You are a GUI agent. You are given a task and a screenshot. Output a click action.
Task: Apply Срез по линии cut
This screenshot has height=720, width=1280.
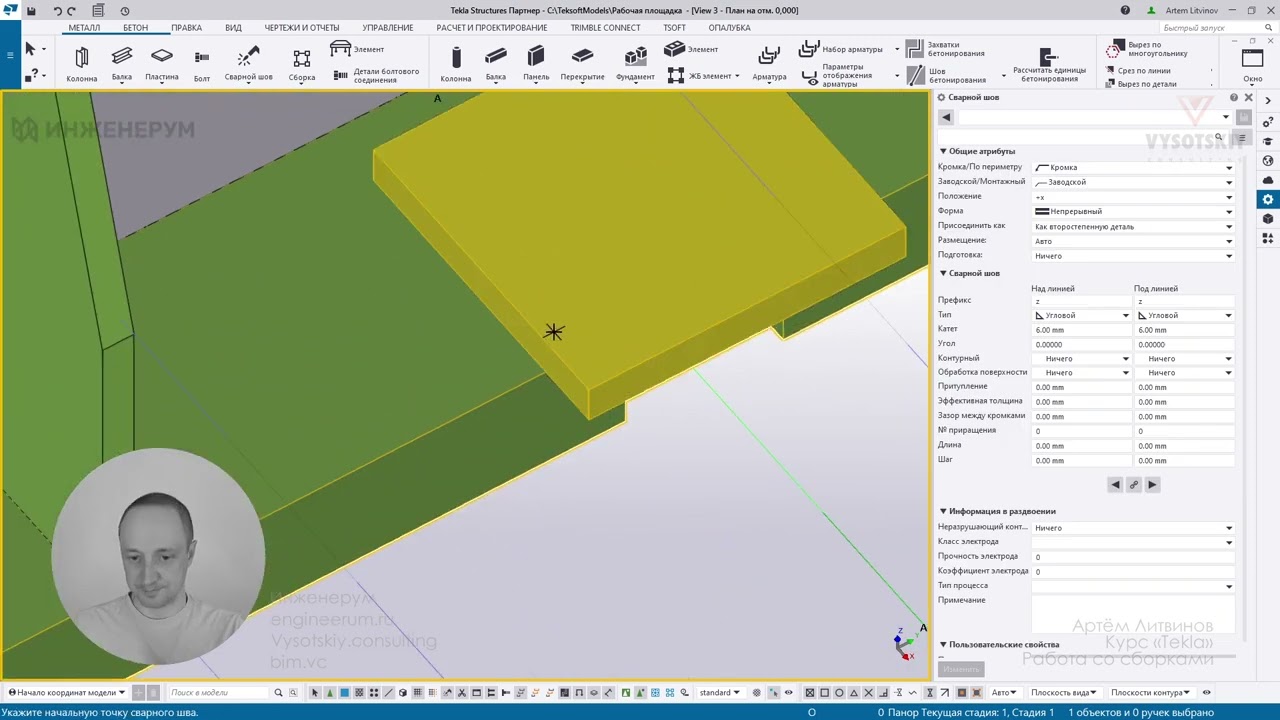1140,71
